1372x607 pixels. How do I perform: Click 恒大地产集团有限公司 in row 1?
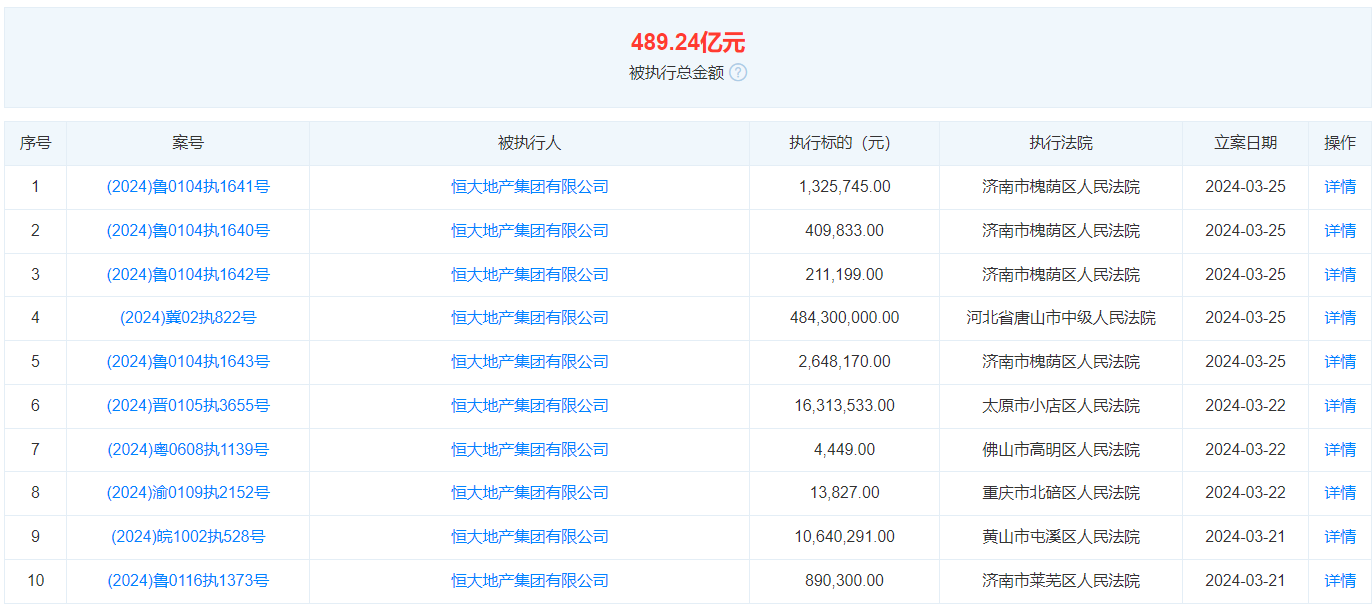(x=530, y=186)
